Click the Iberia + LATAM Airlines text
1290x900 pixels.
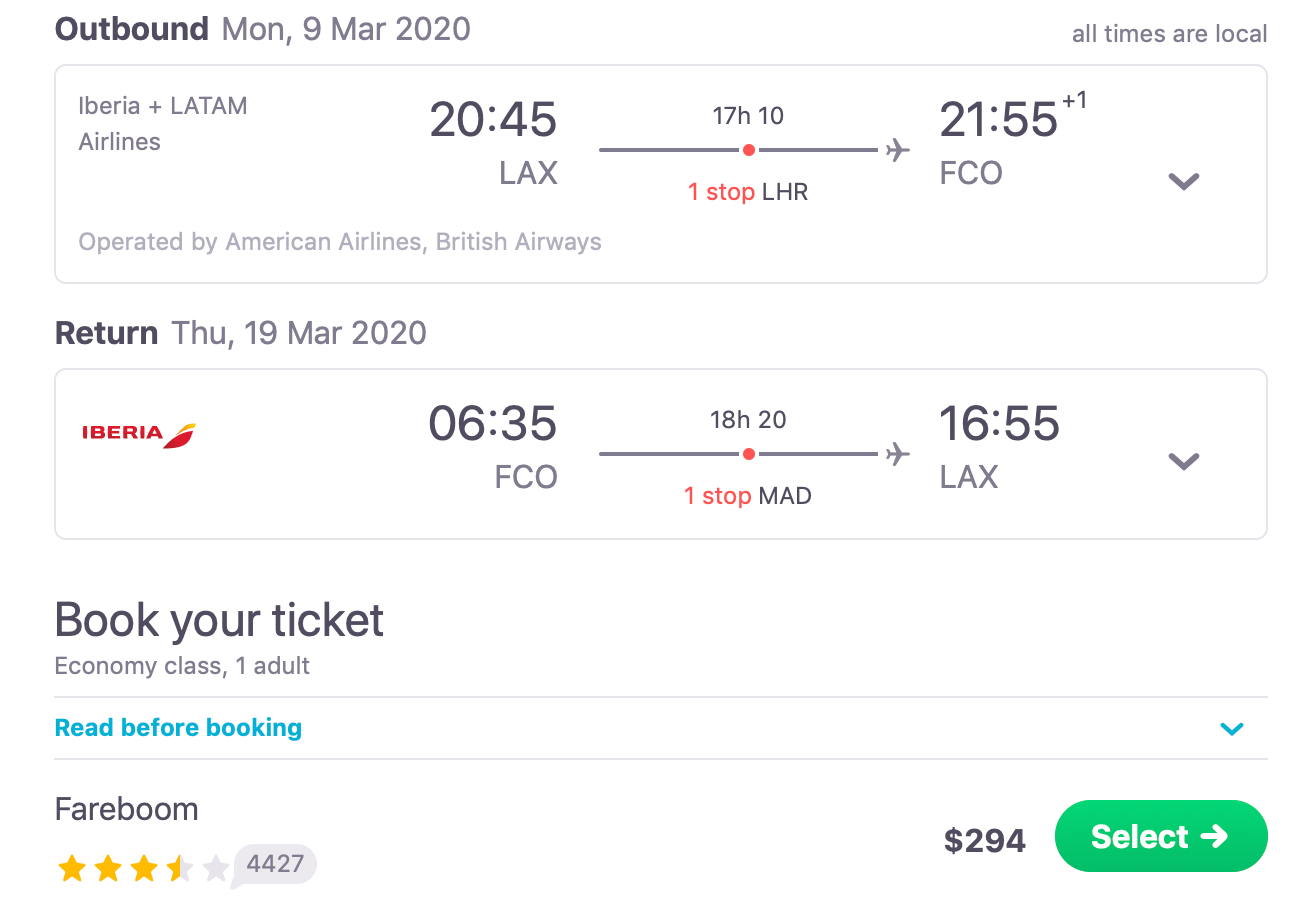coord(162,123)
